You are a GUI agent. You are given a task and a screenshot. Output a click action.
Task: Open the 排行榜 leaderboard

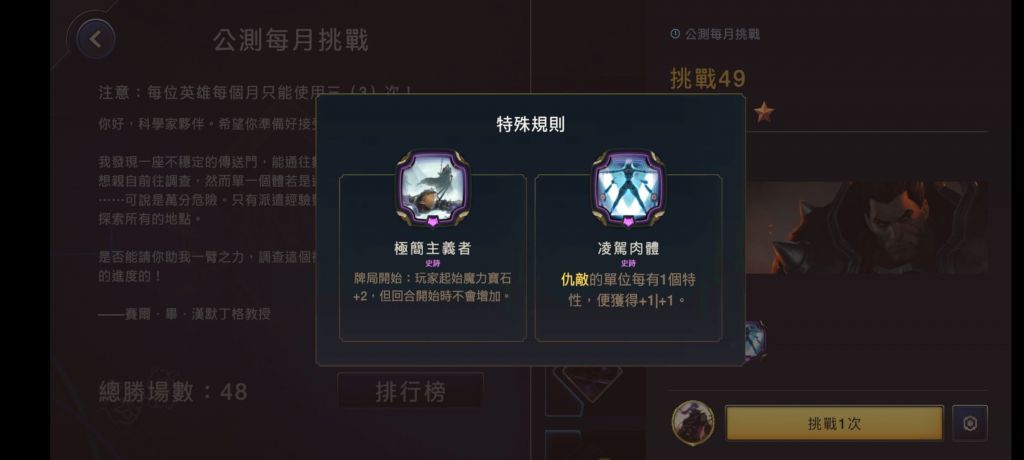pos(410,391)
